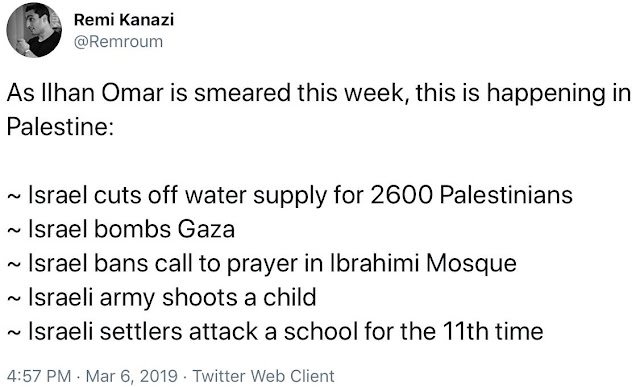
Task: Select the Israel bombs Gaza line
Action: pyautogui.click(x=121, y=229)
